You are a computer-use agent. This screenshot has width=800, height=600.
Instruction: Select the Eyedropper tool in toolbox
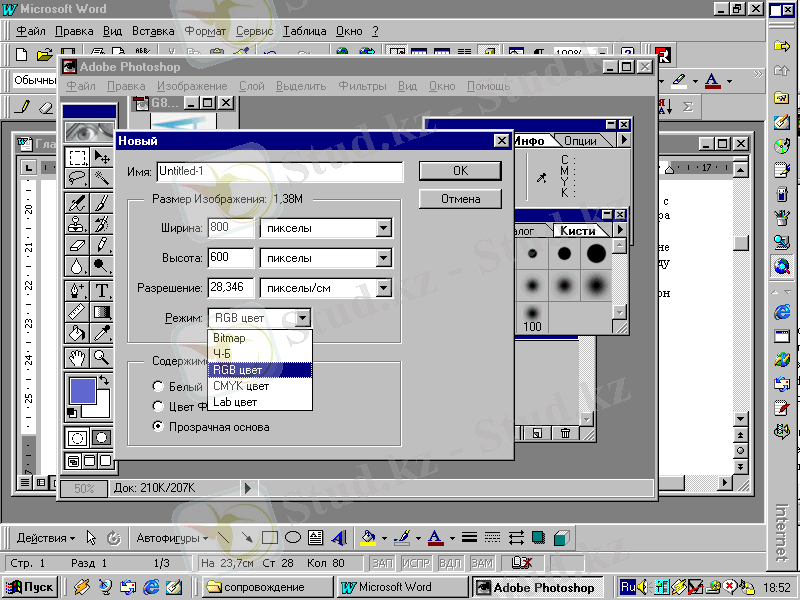tap(102, 334)
